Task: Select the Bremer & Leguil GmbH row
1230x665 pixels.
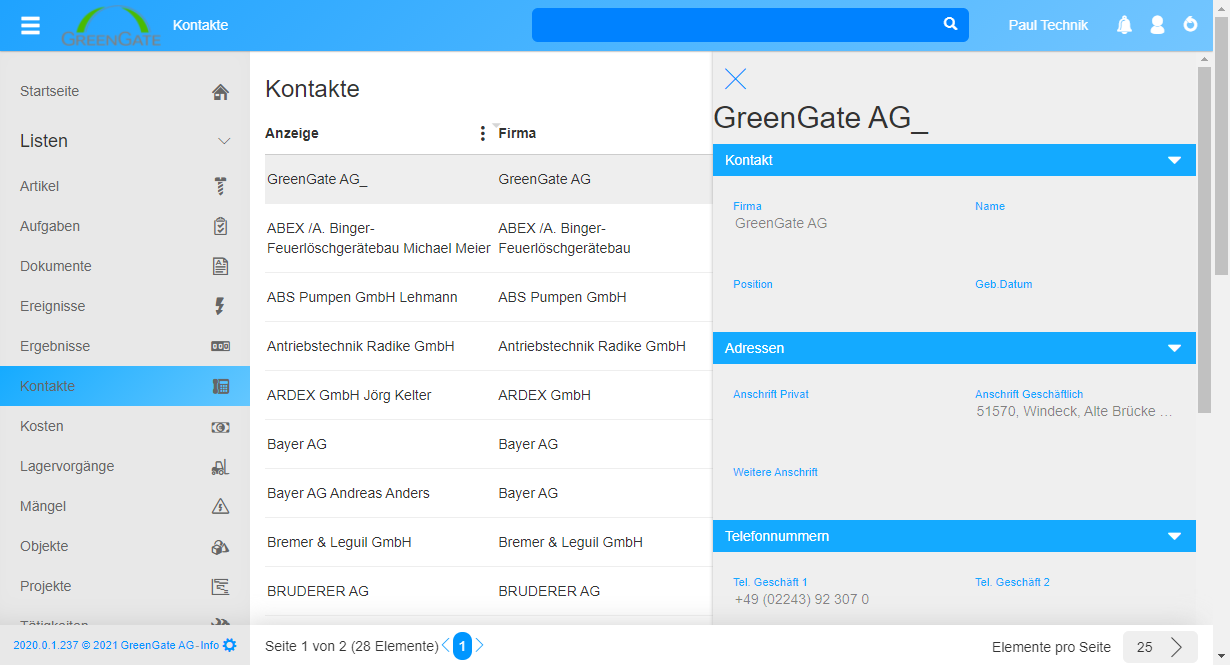Action: [488, 542]
